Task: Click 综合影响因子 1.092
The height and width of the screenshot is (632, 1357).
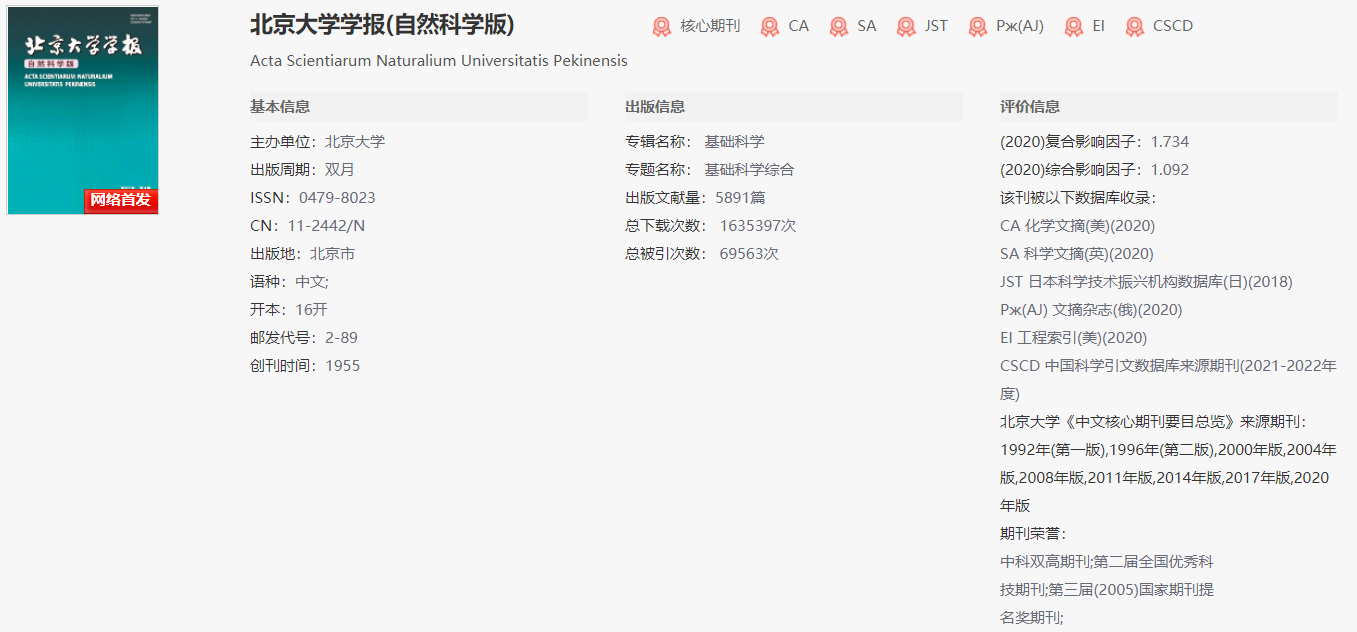Action: pyautogui.click(x=1095, y=170)
